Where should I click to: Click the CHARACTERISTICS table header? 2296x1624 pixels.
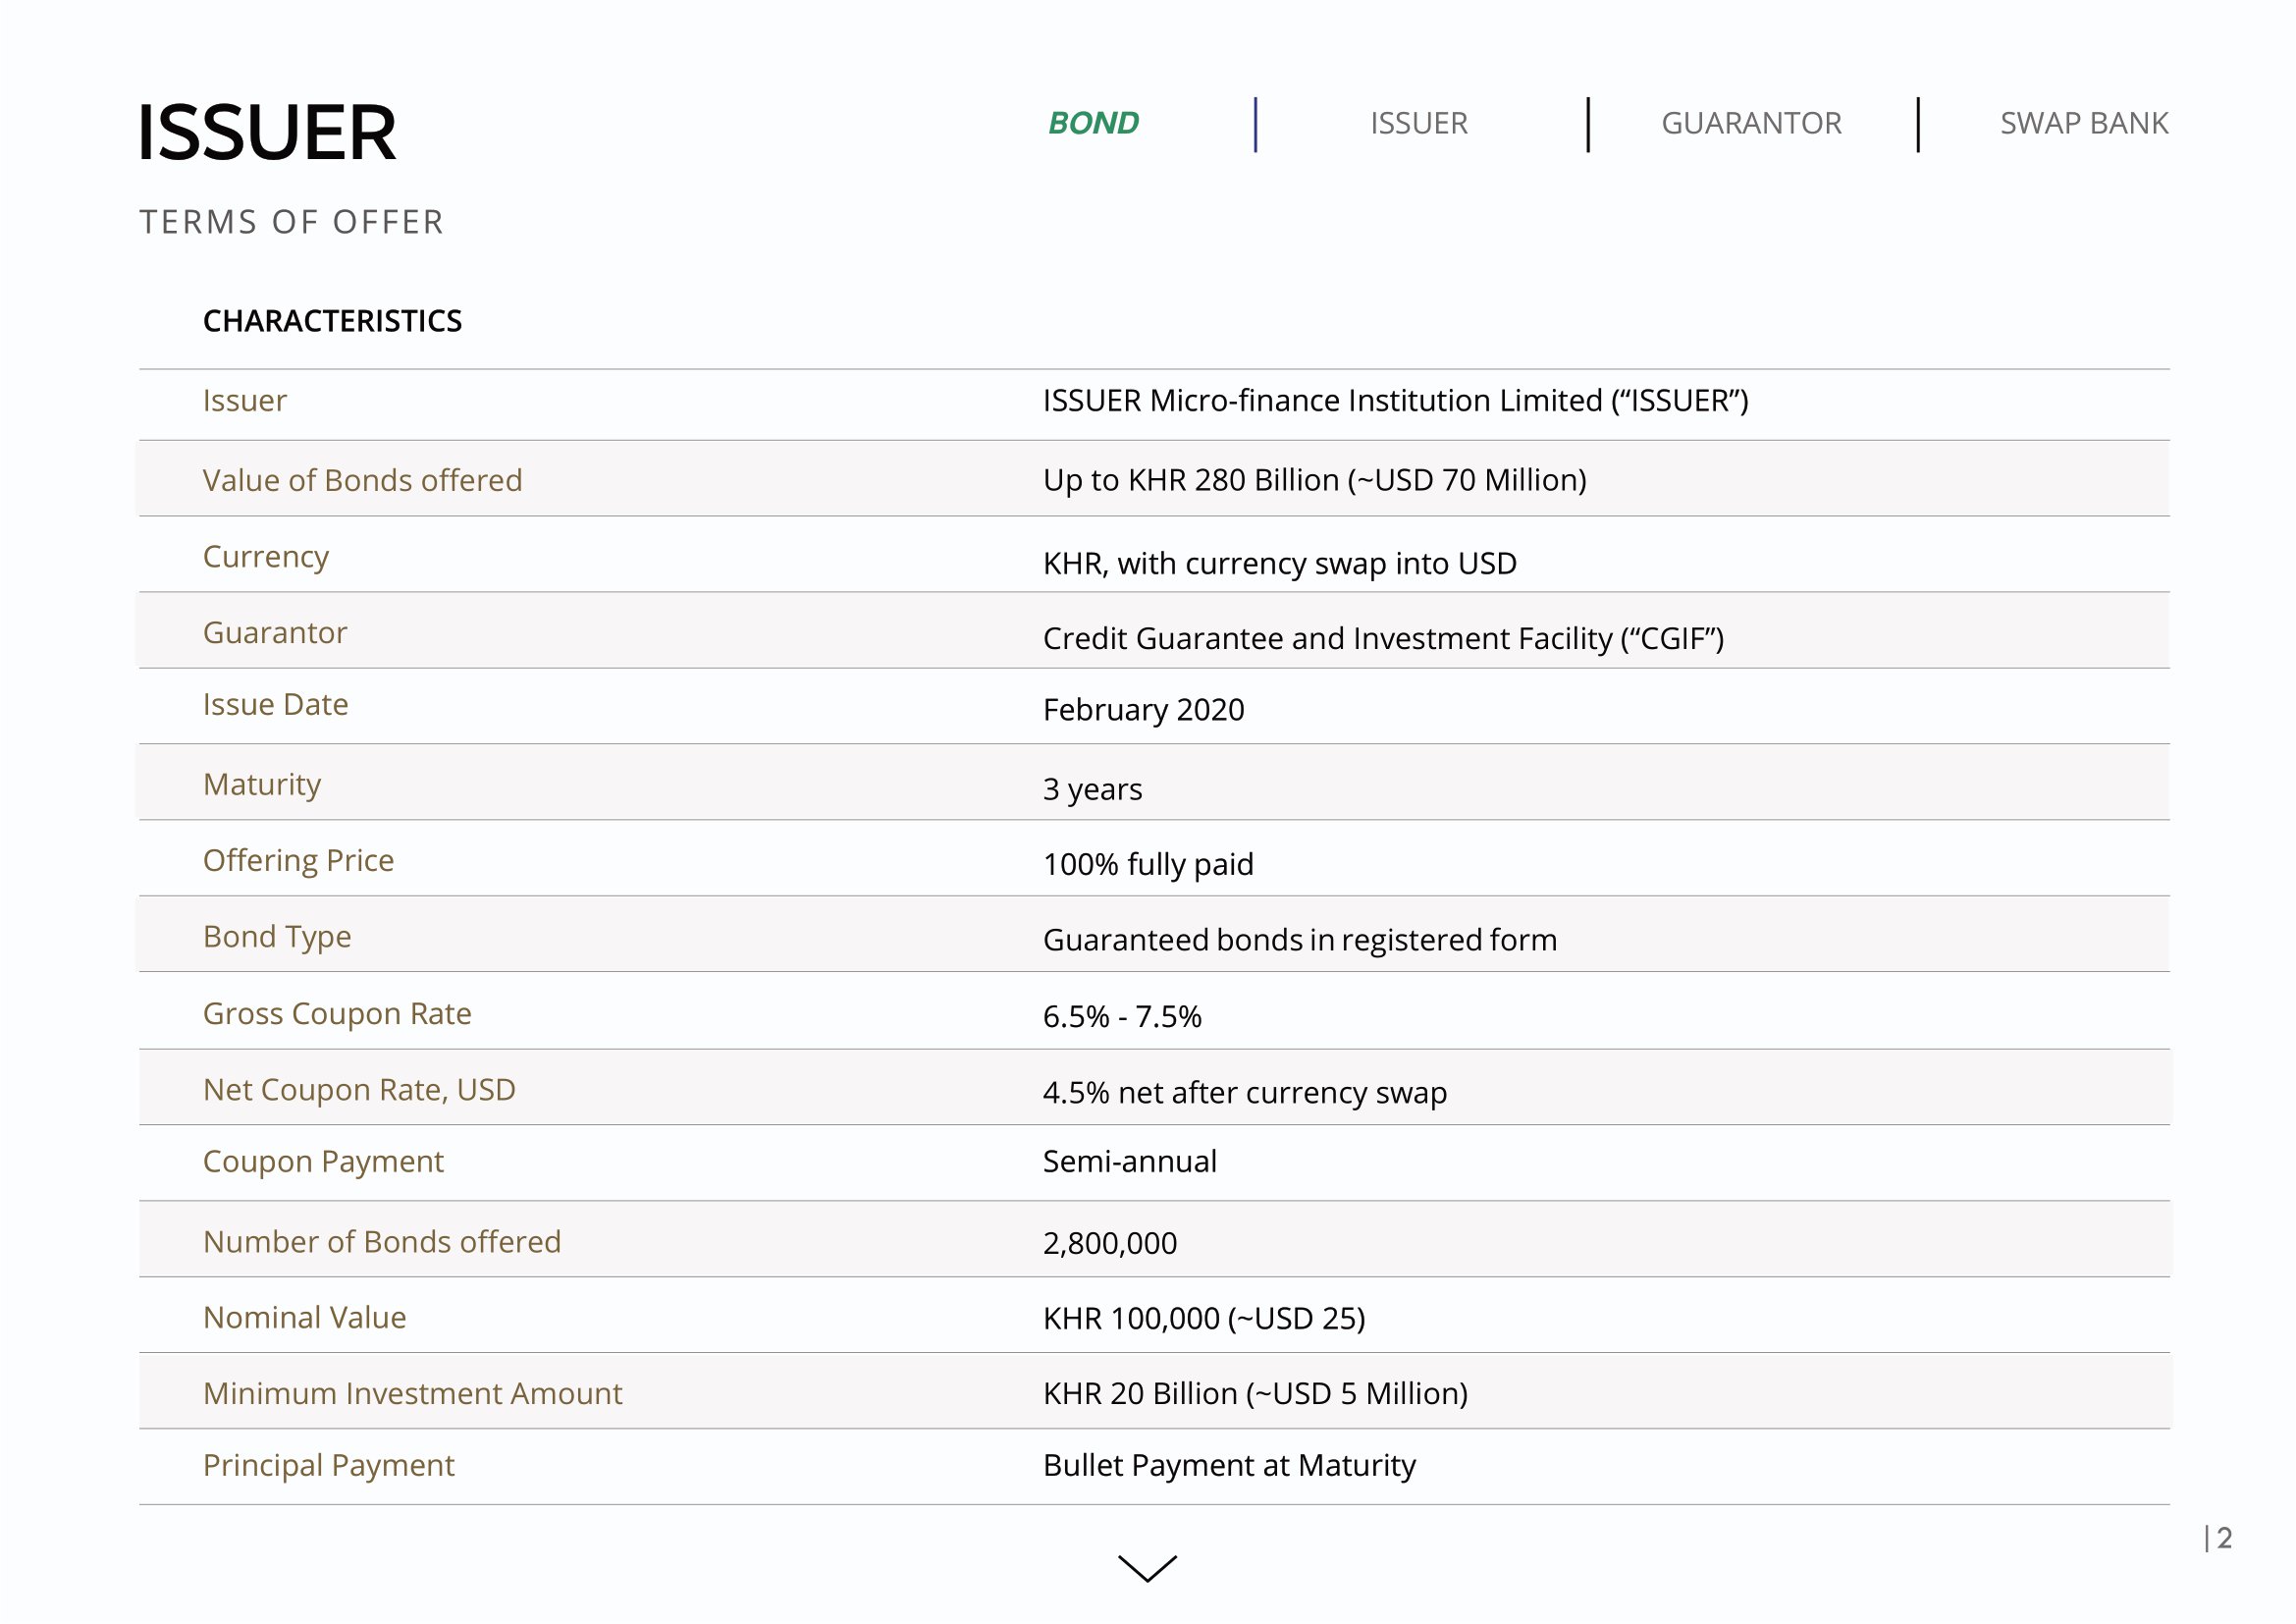[332, 321]
